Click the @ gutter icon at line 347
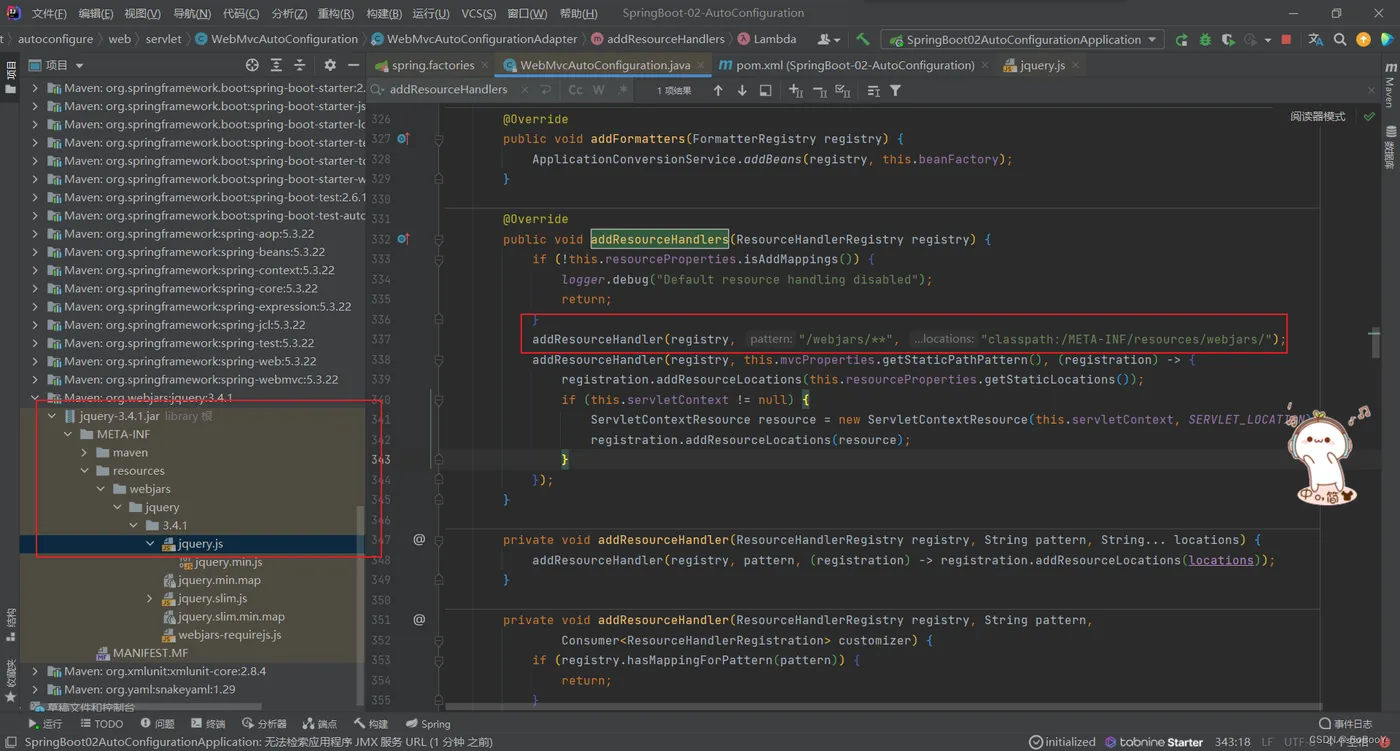The width and height of the screenshot is (1400, 751). coord(419,540)
